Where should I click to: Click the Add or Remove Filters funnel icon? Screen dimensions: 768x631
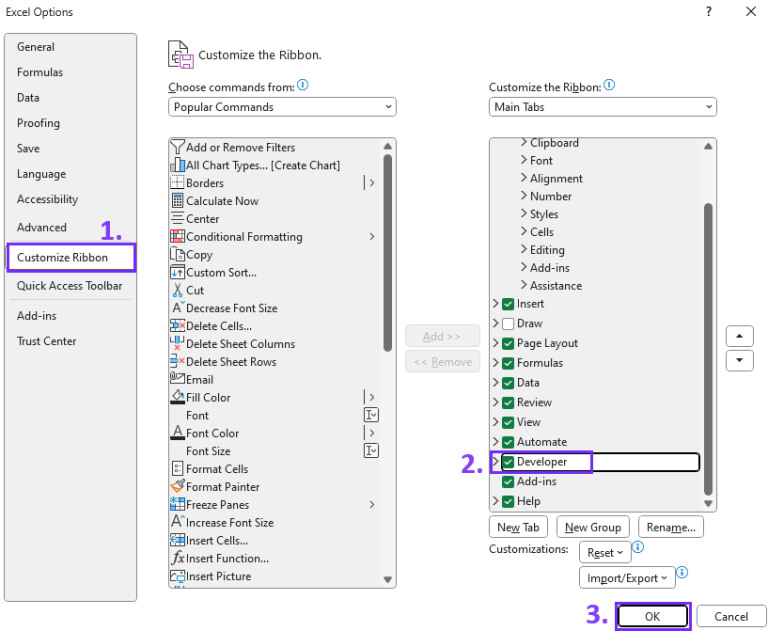(178, 147)
